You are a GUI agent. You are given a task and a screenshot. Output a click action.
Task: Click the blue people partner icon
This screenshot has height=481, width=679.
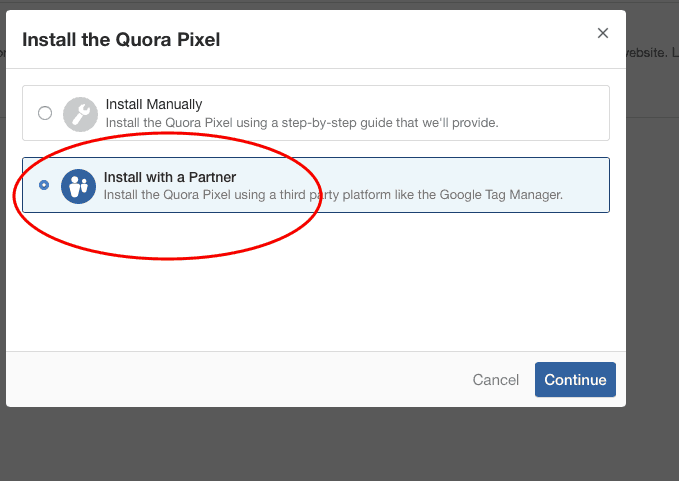78,186
